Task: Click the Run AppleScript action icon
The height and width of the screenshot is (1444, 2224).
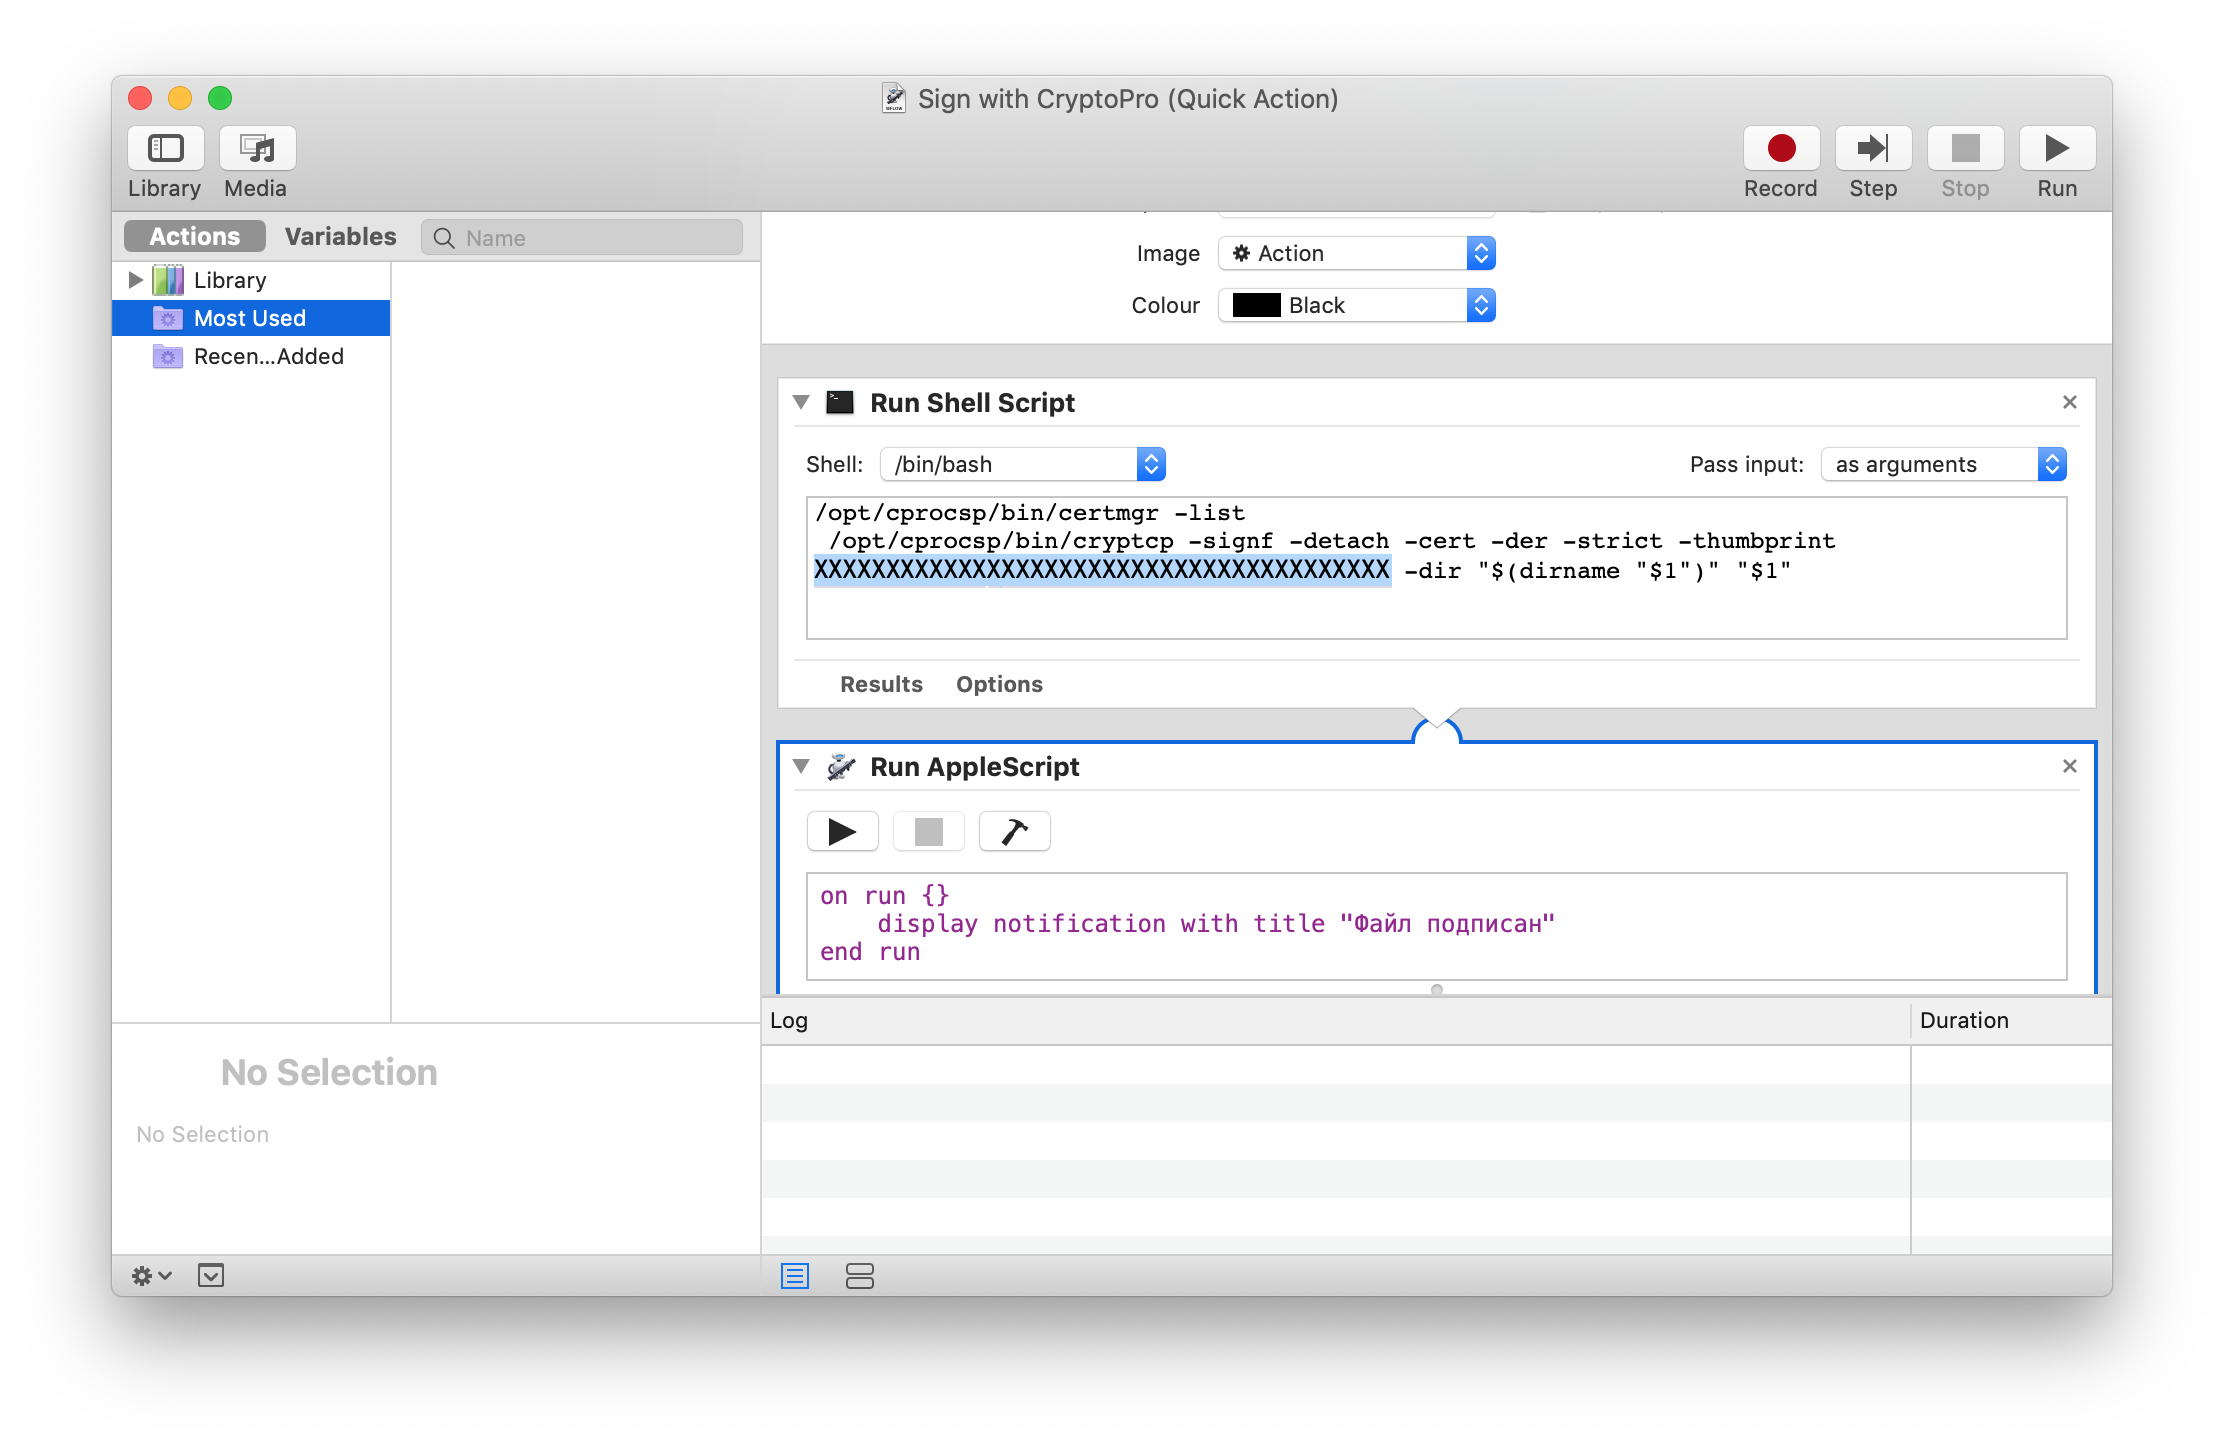Action: (841, 767)
